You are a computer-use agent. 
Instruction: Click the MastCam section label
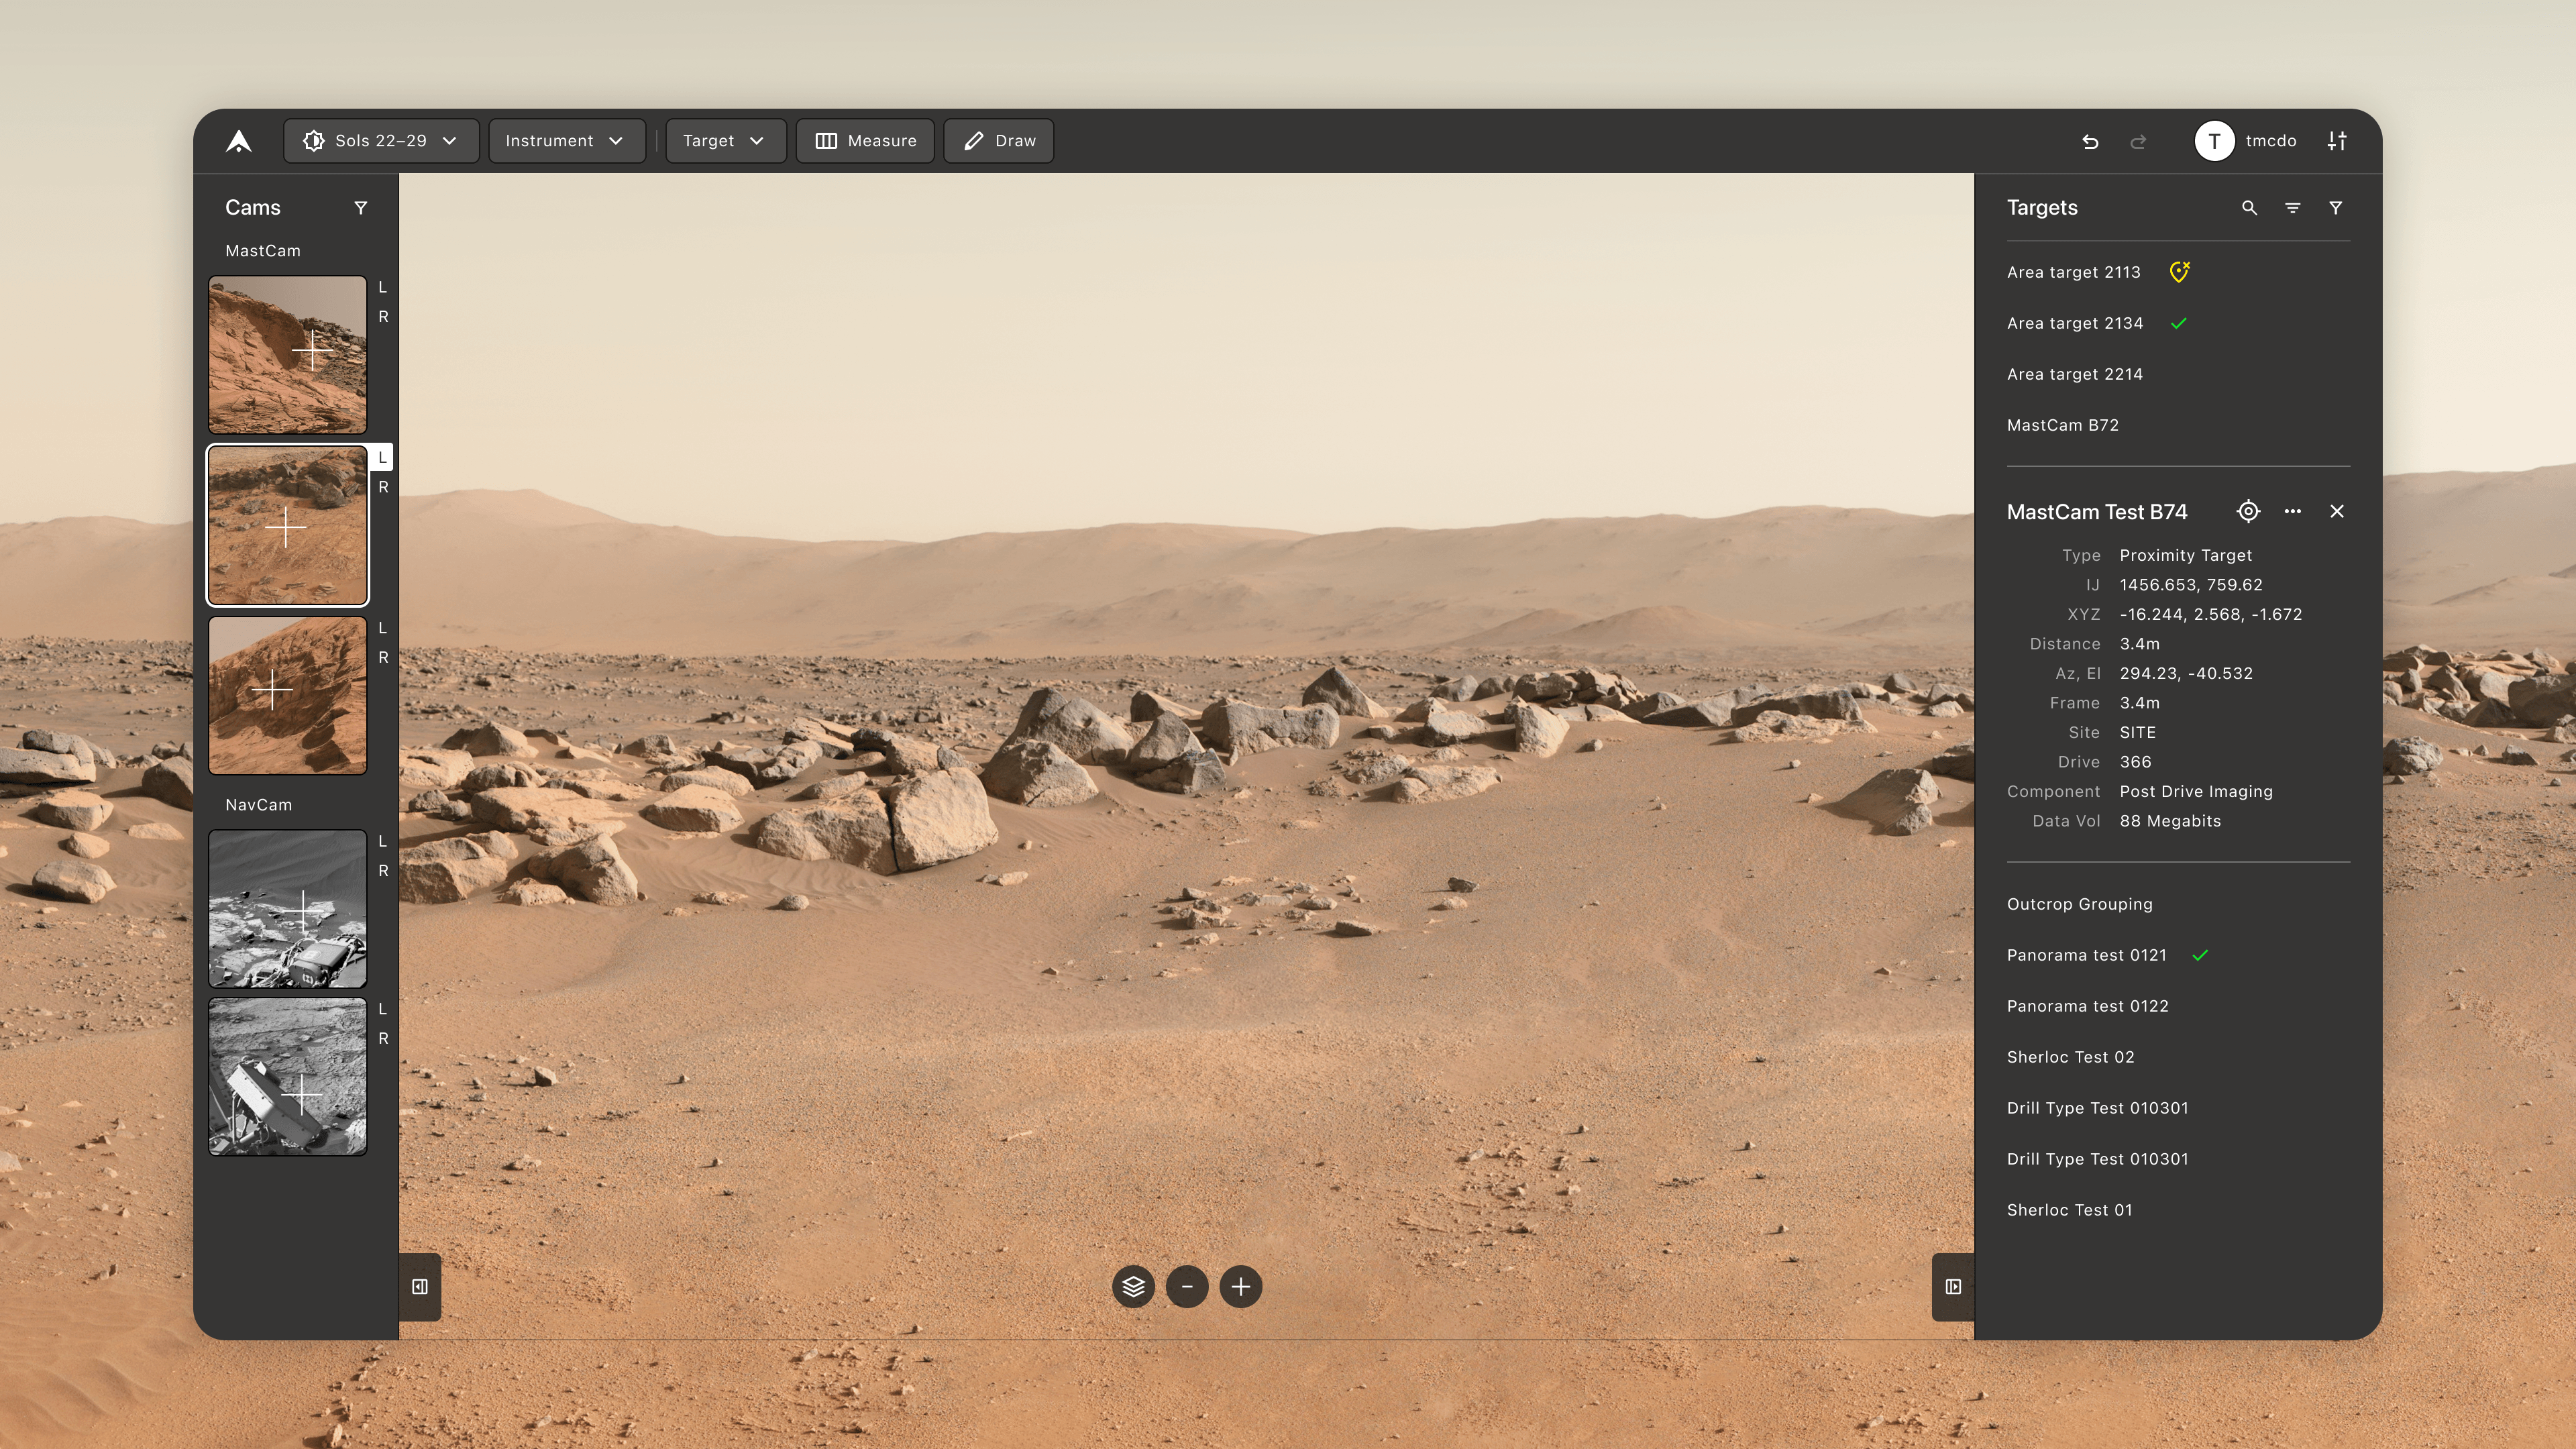[x=263, y=251]
